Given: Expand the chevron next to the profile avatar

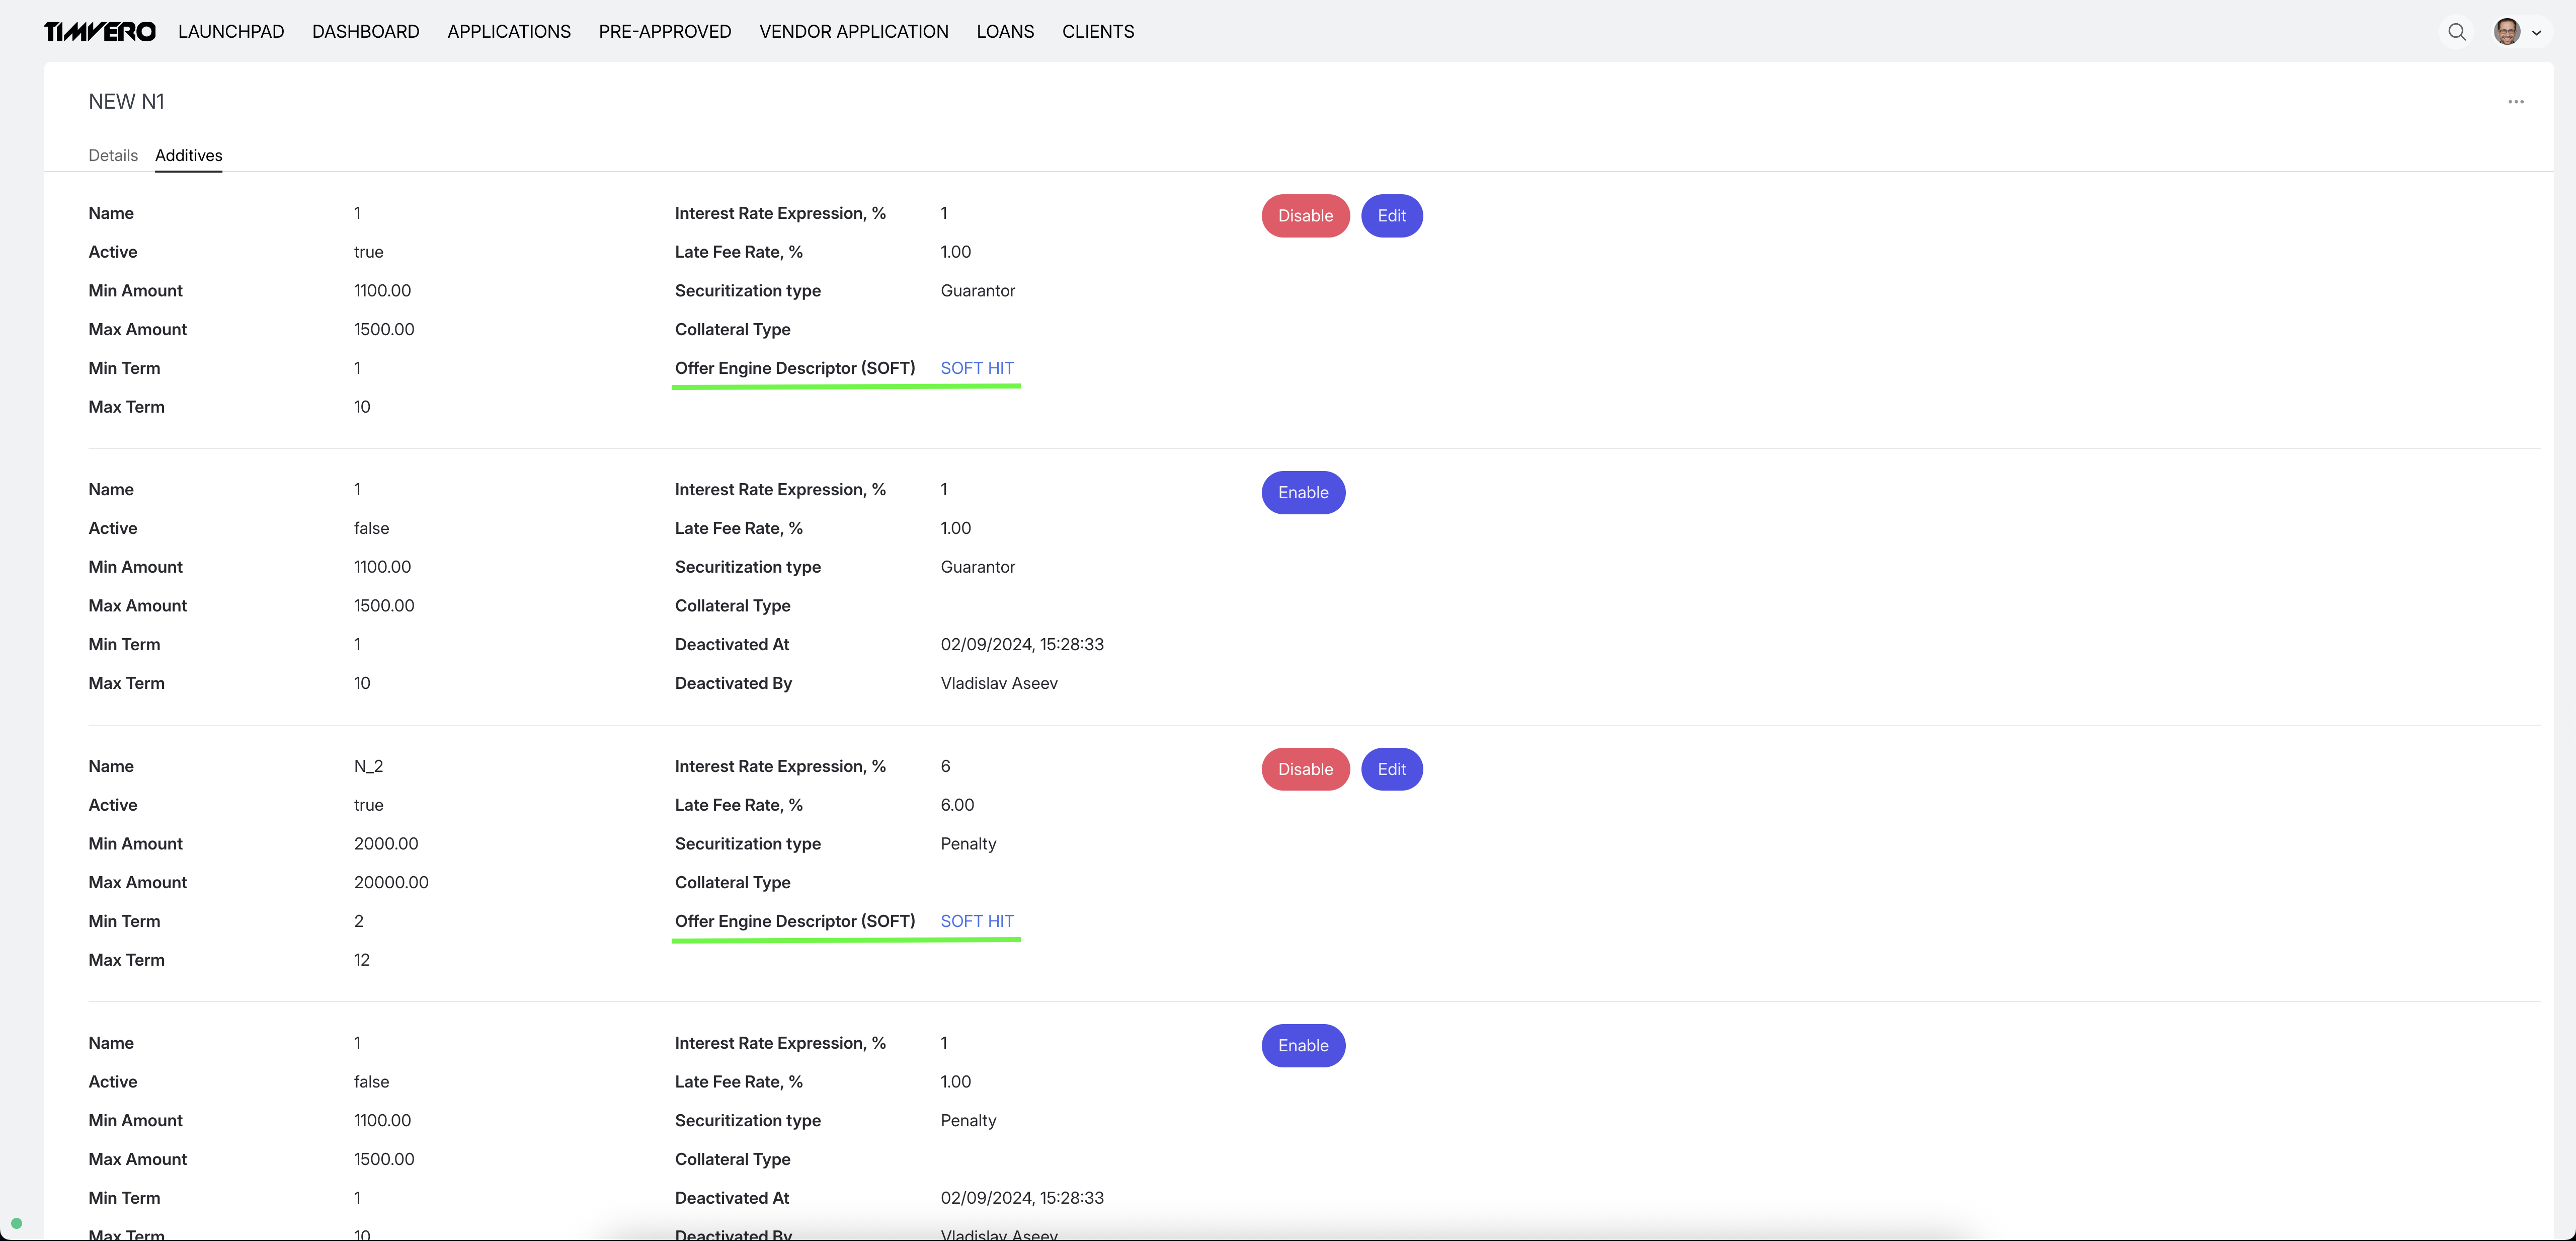Looking at the screenshot, I should coord(2538,32).
